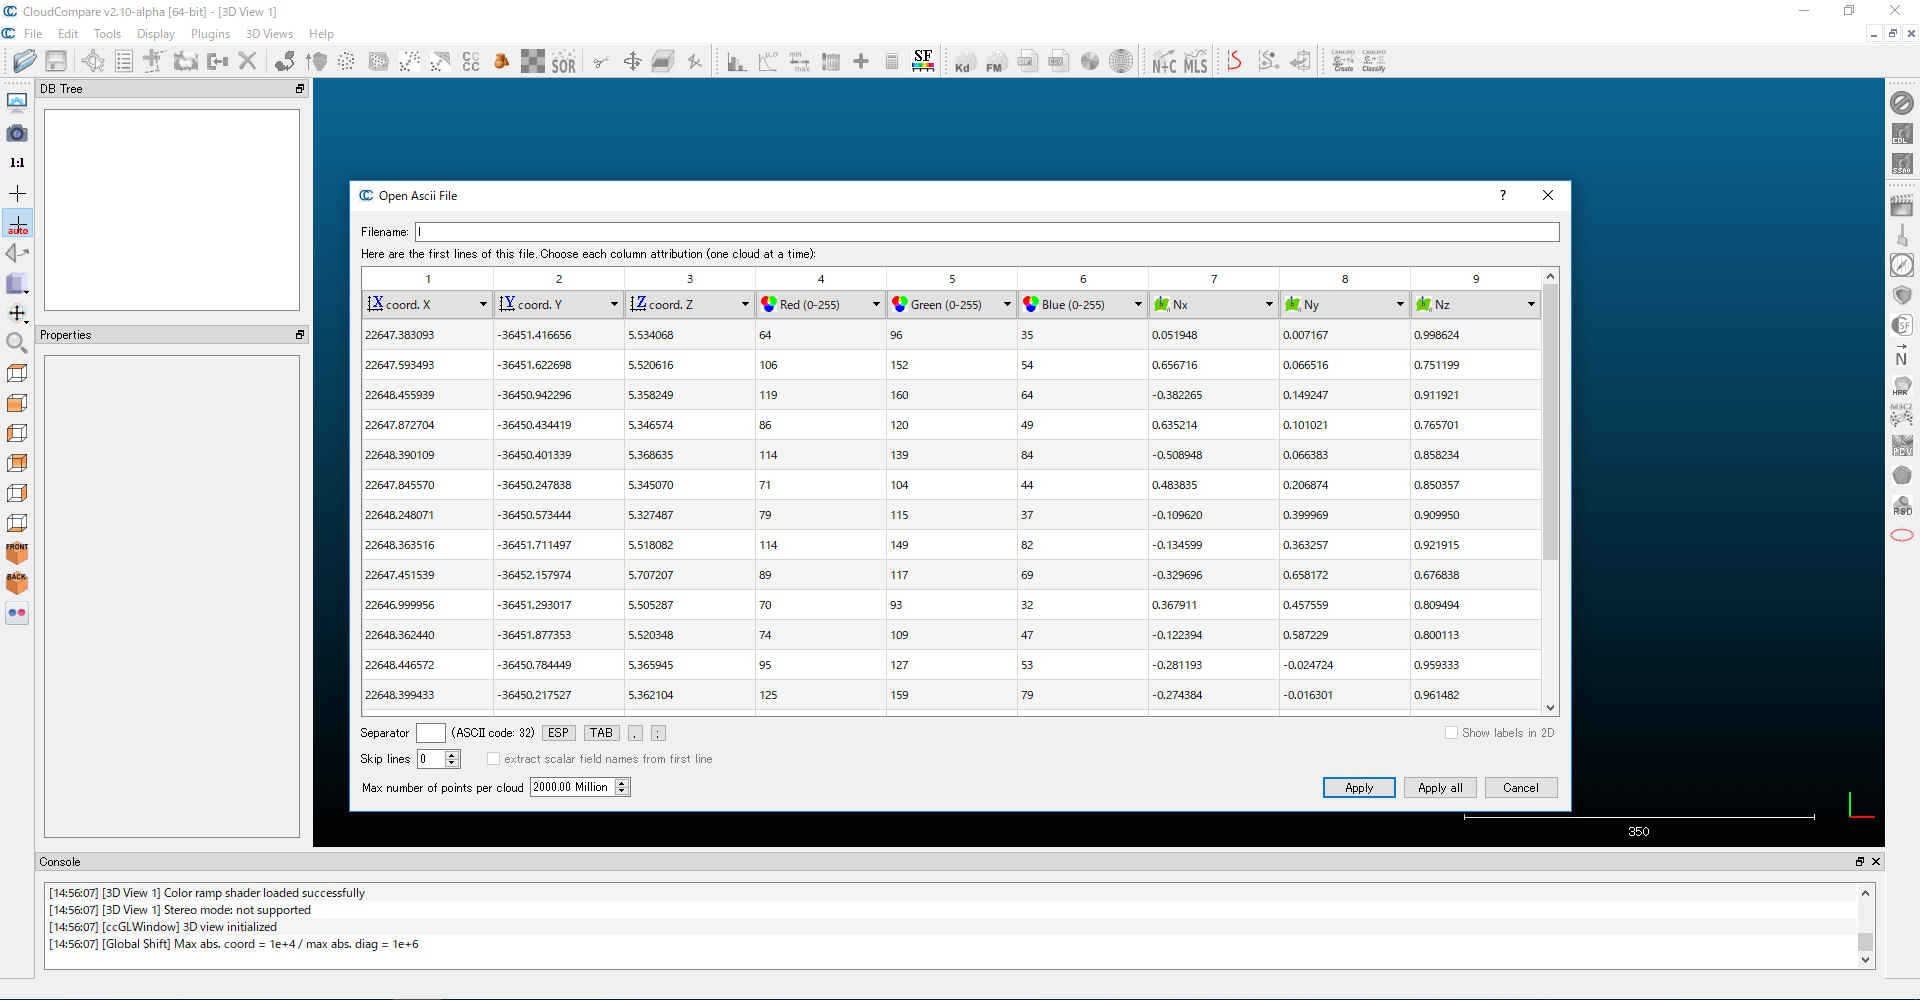Toggle Show labels in 2D checkbox
Screen dimensions: 1920x1000
coord(1451,733)
